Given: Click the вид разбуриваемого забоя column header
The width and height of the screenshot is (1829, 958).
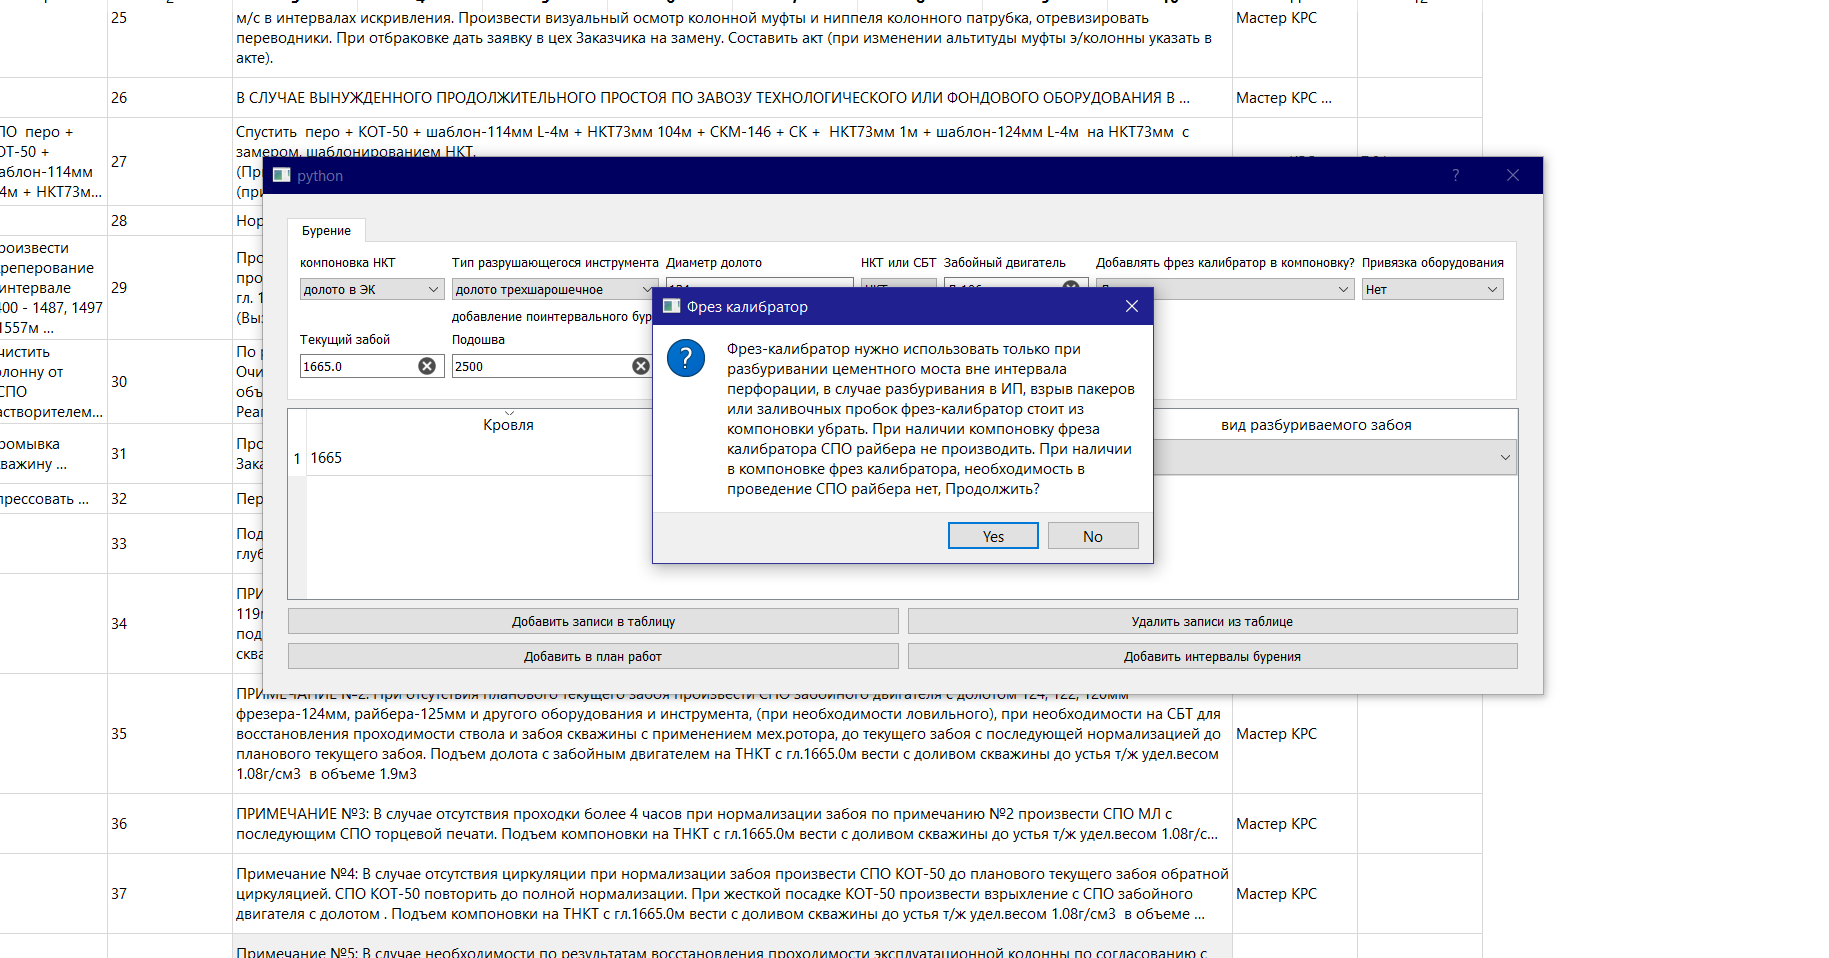Looking at the screenshot, I should point(1316,425).
